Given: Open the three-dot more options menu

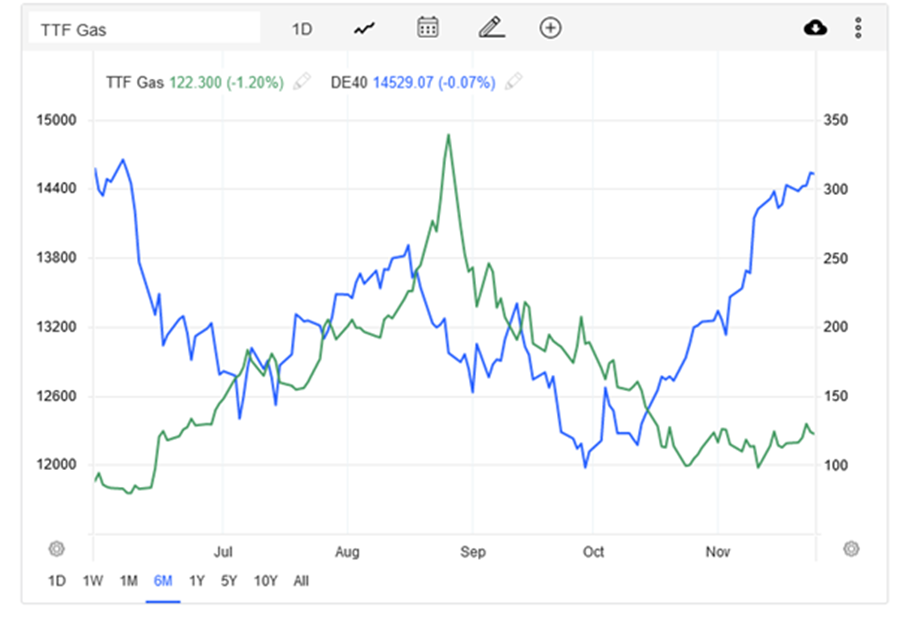Looking at the screenshot, I should coord(858,28).
